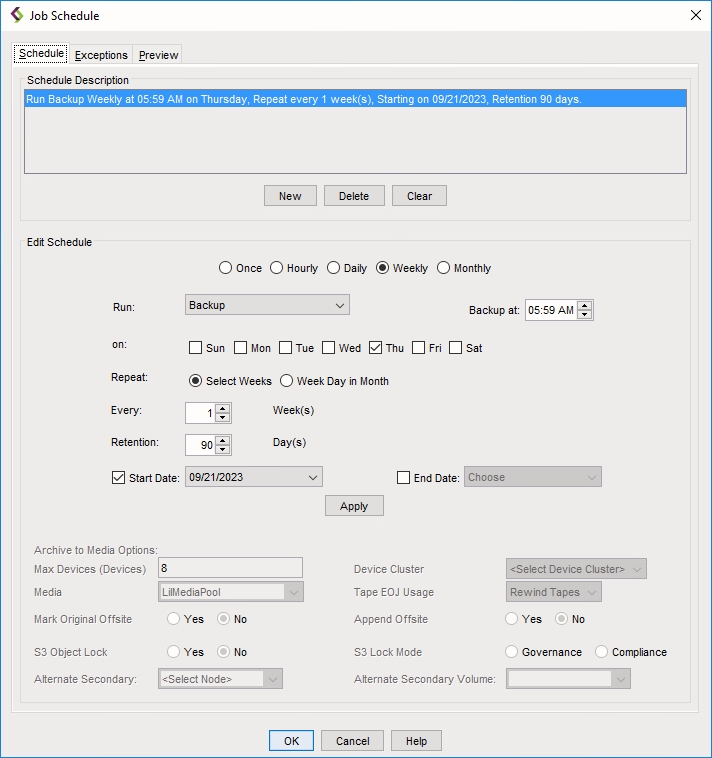Viewport: 712px width, 758px height.
Task: Click the Job Schedule app icon in title bar
Action: pos(16,15)
